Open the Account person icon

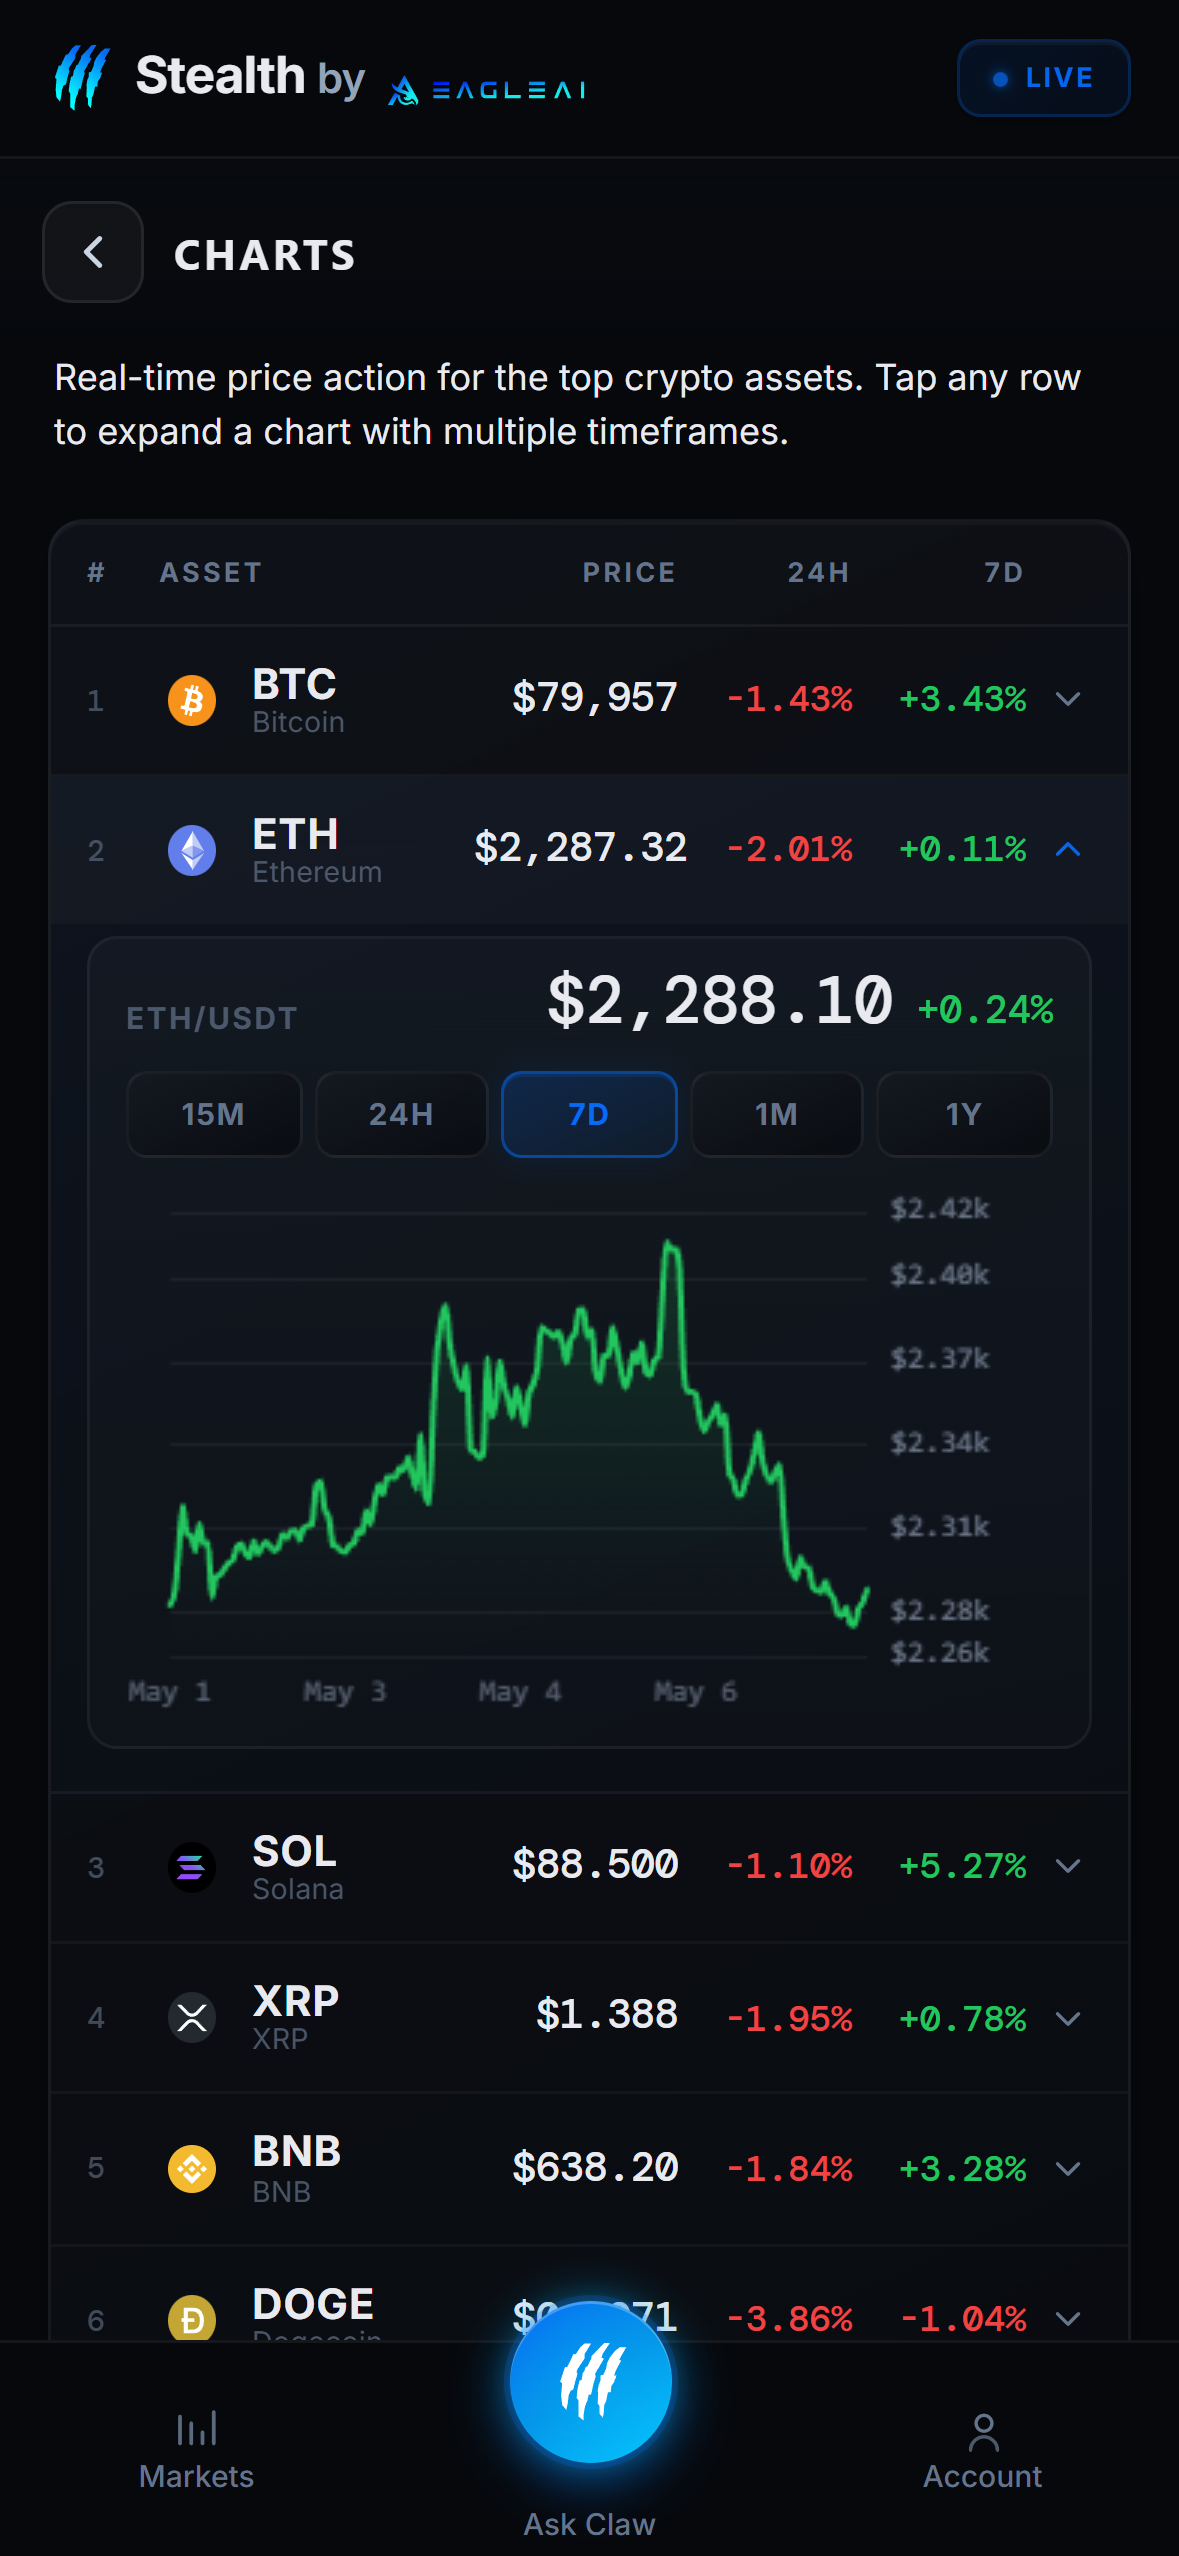983,2432
